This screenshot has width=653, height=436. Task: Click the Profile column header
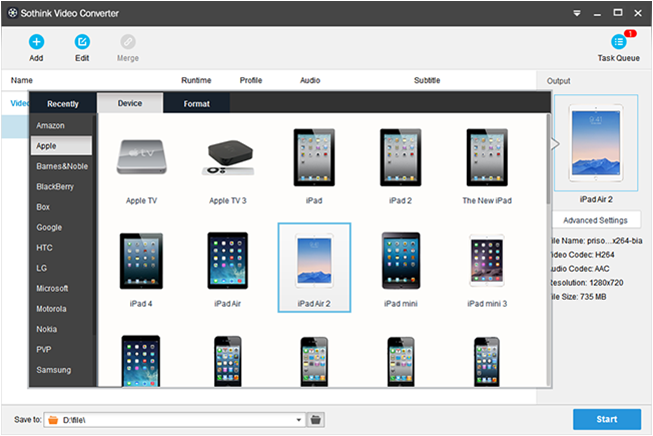[x=251, y=80]
